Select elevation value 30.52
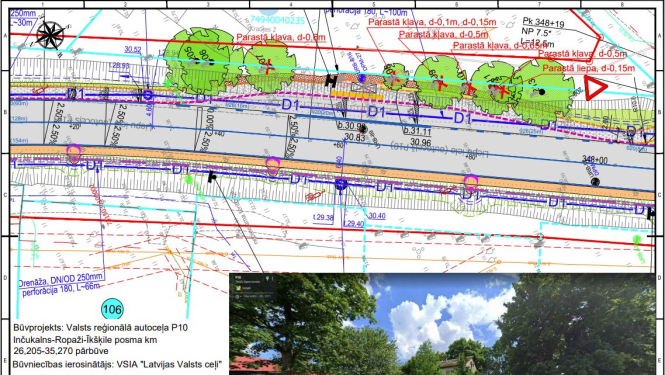 tap(132, 50)
